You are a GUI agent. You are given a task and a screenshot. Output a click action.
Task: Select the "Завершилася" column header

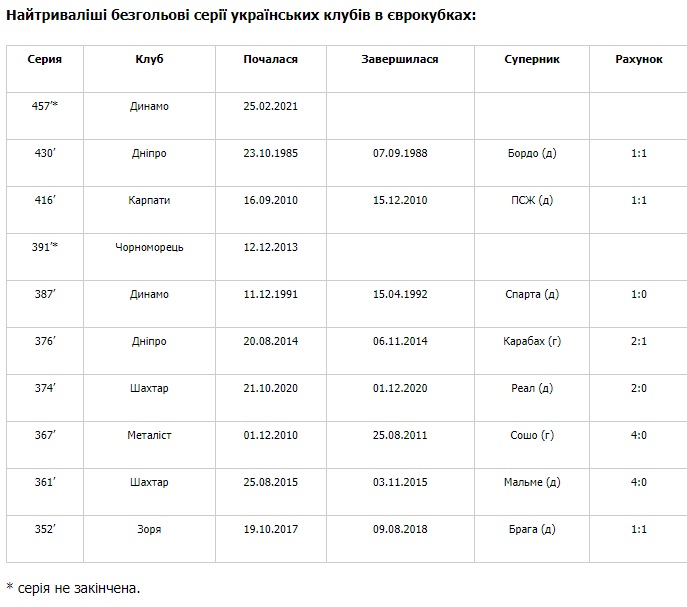[400, 59]
